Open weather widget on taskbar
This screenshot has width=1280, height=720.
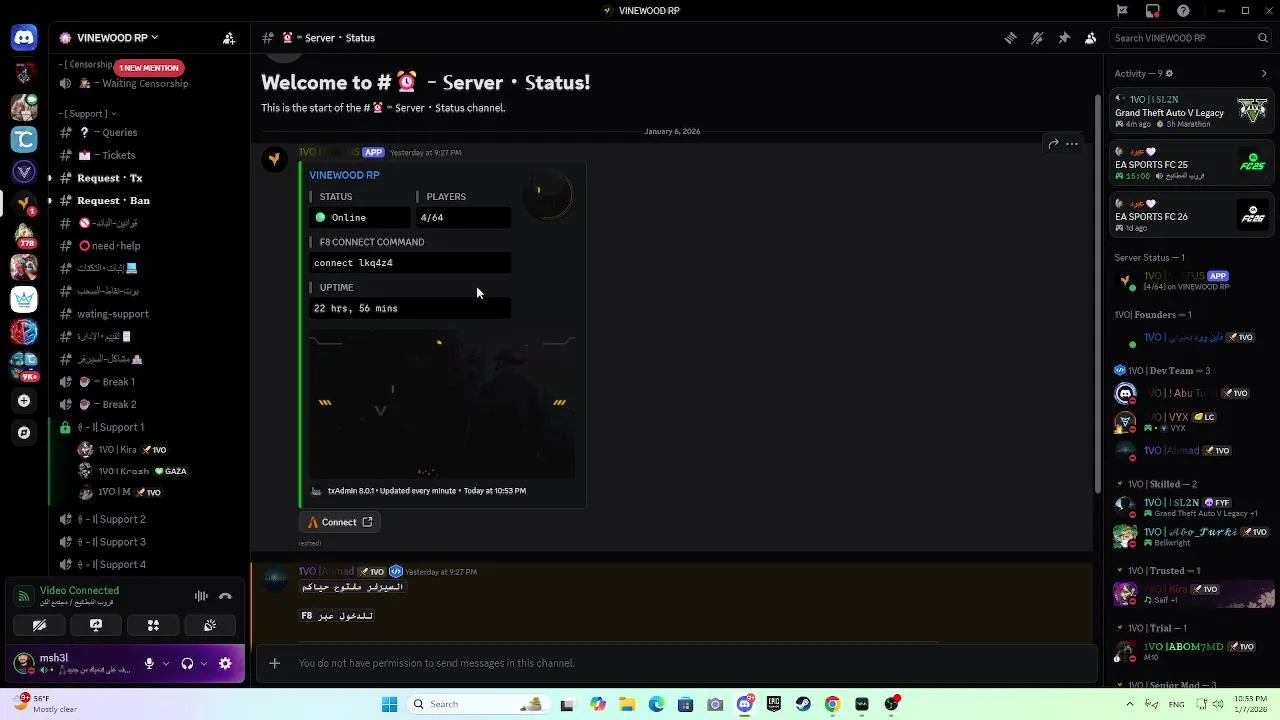pyautogui.click(x=46, y=704)
